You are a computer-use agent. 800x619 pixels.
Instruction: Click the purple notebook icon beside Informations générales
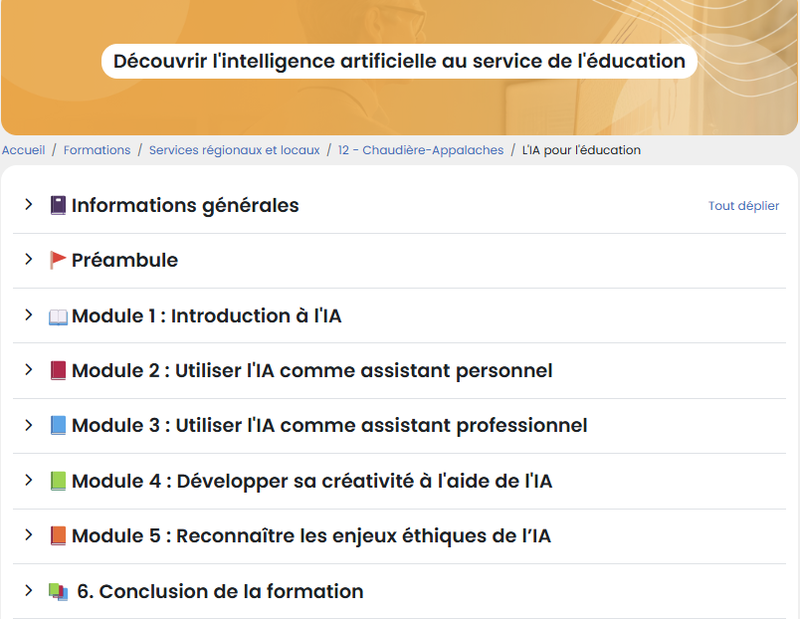pyautogui.click(x=58, y=206)
